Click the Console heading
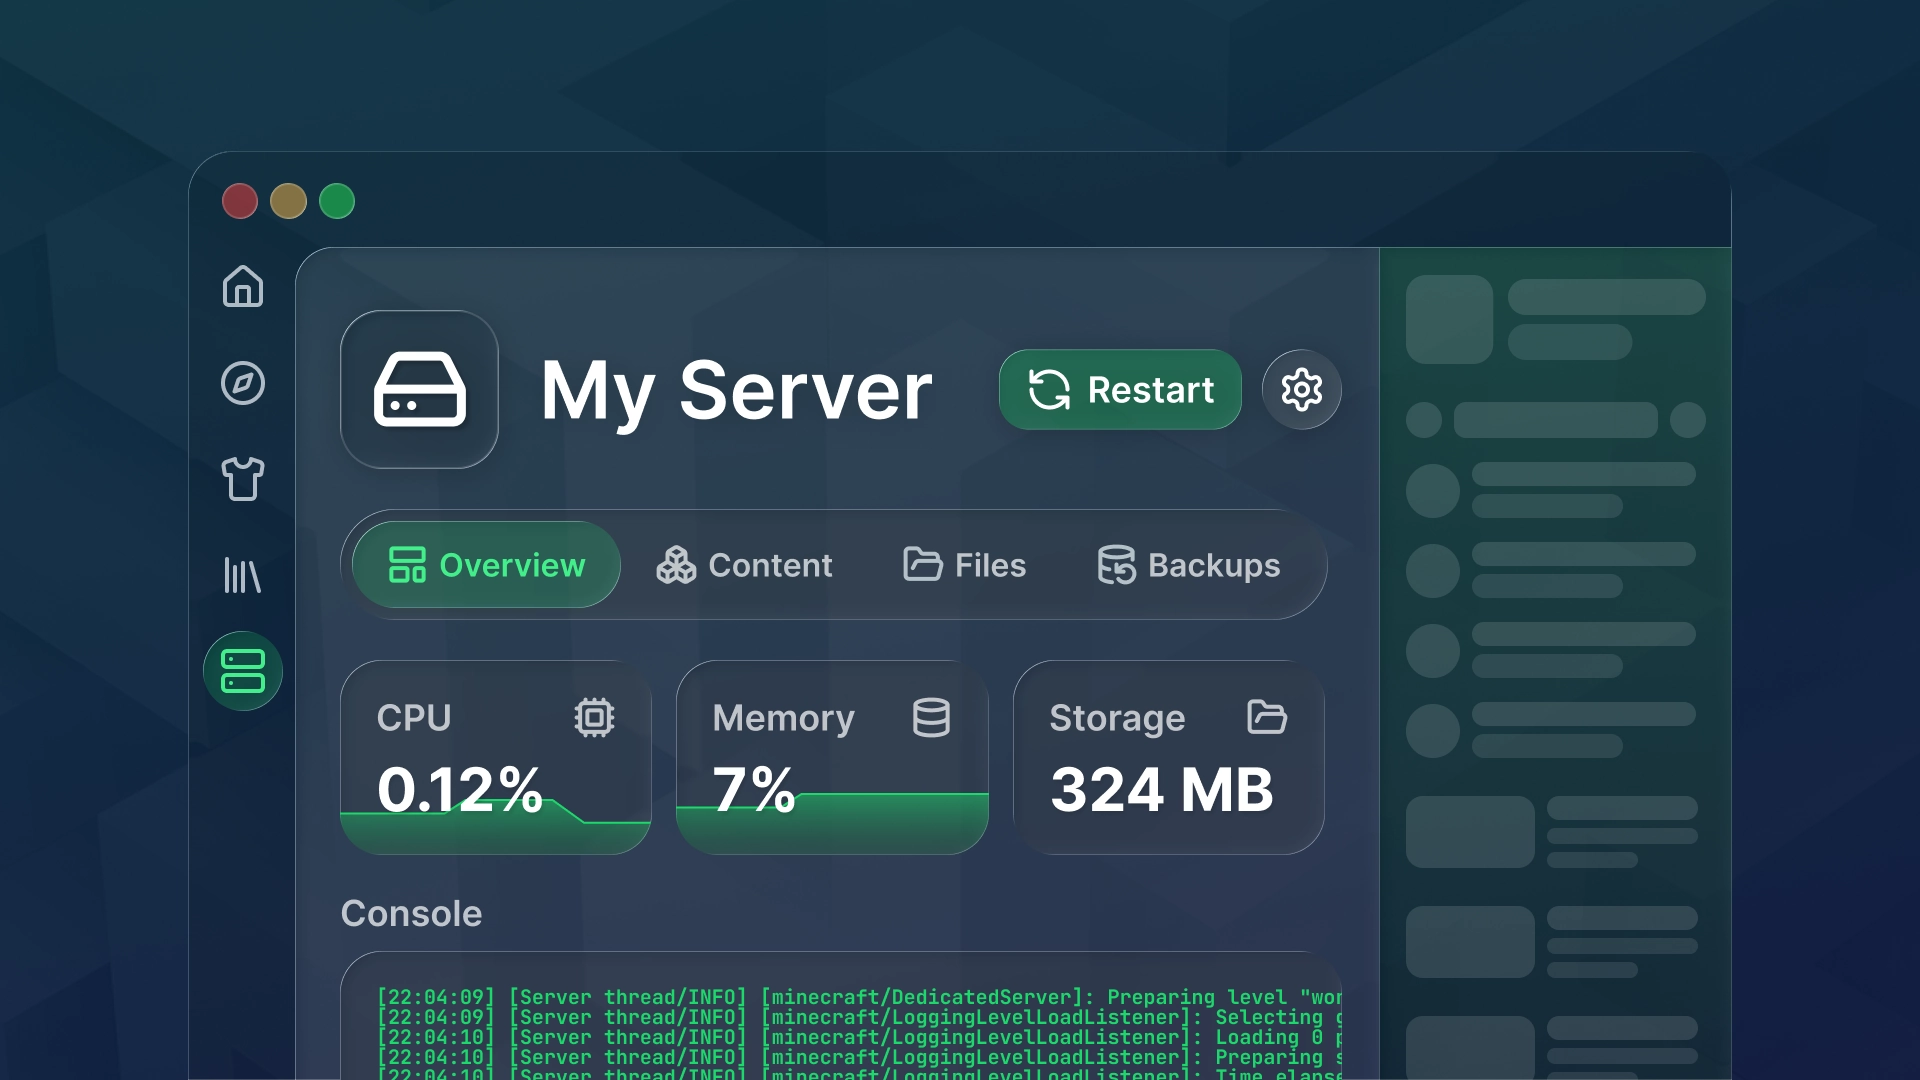This screenshot has width=1920, height=1080. click(x=411, y=914)
